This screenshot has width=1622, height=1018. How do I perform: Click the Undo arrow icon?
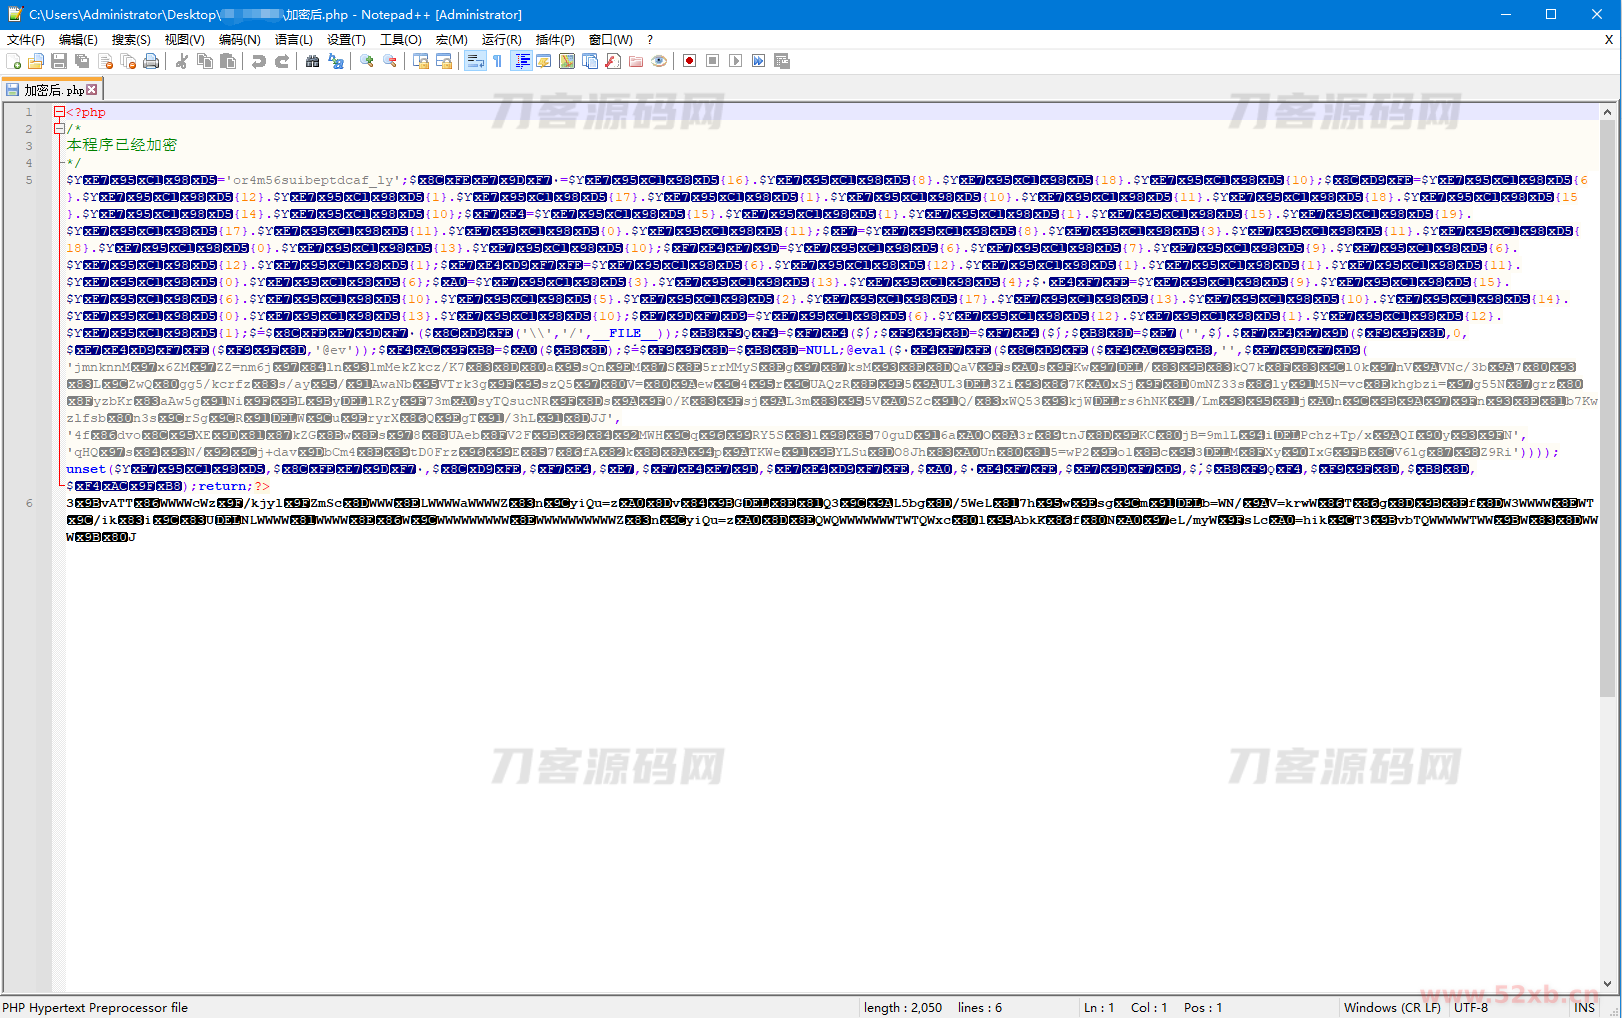point(259,61)
